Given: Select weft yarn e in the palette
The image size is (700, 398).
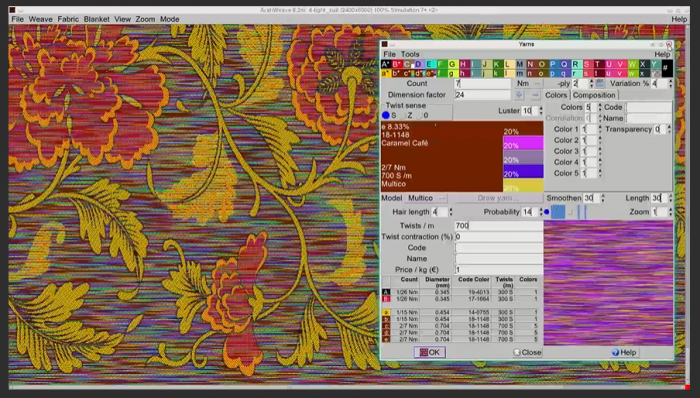Looking at the screenshot, I should click(429, 73).
